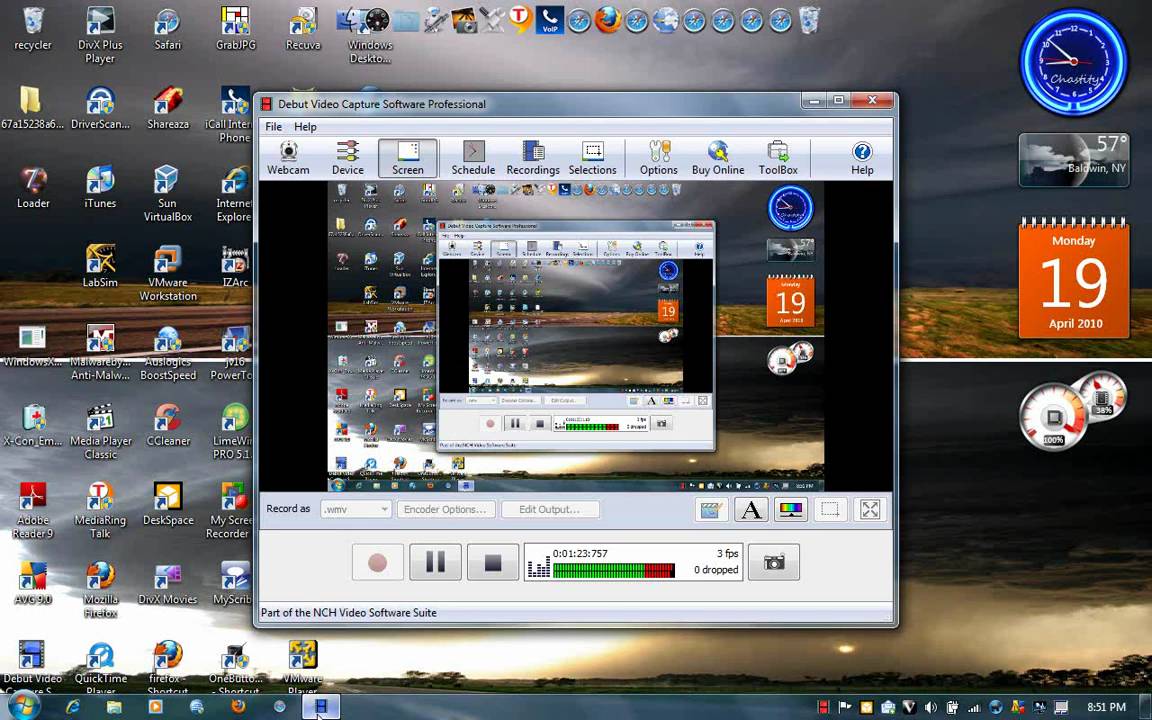This screenshot has height=720, width=1152.
Task: Open the GrabJPG desktop shortcut
Action: (x=235, y=29)
